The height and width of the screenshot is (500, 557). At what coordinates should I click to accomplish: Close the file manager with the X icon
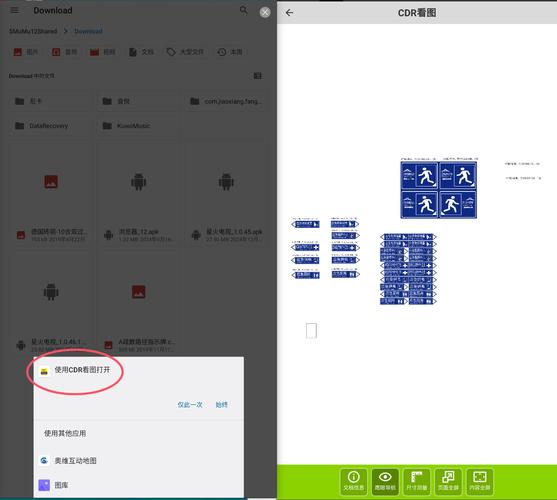tap(265, 12)
